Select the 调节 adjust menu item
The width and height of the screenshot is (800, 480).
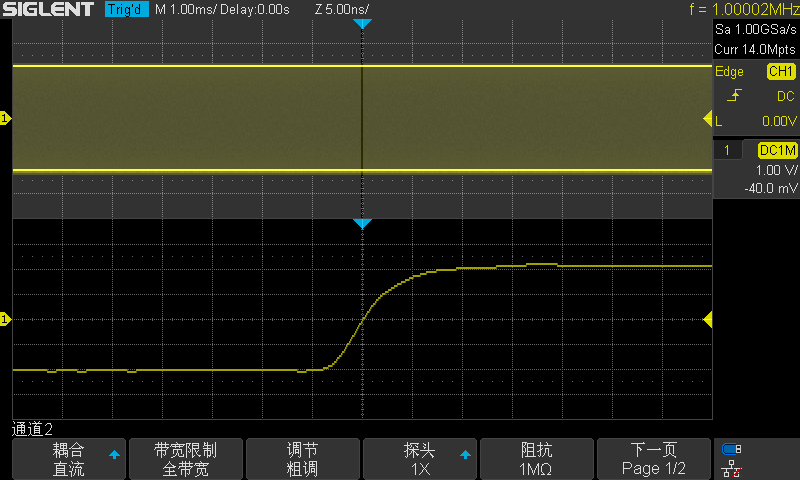click(x=302, y=459)
